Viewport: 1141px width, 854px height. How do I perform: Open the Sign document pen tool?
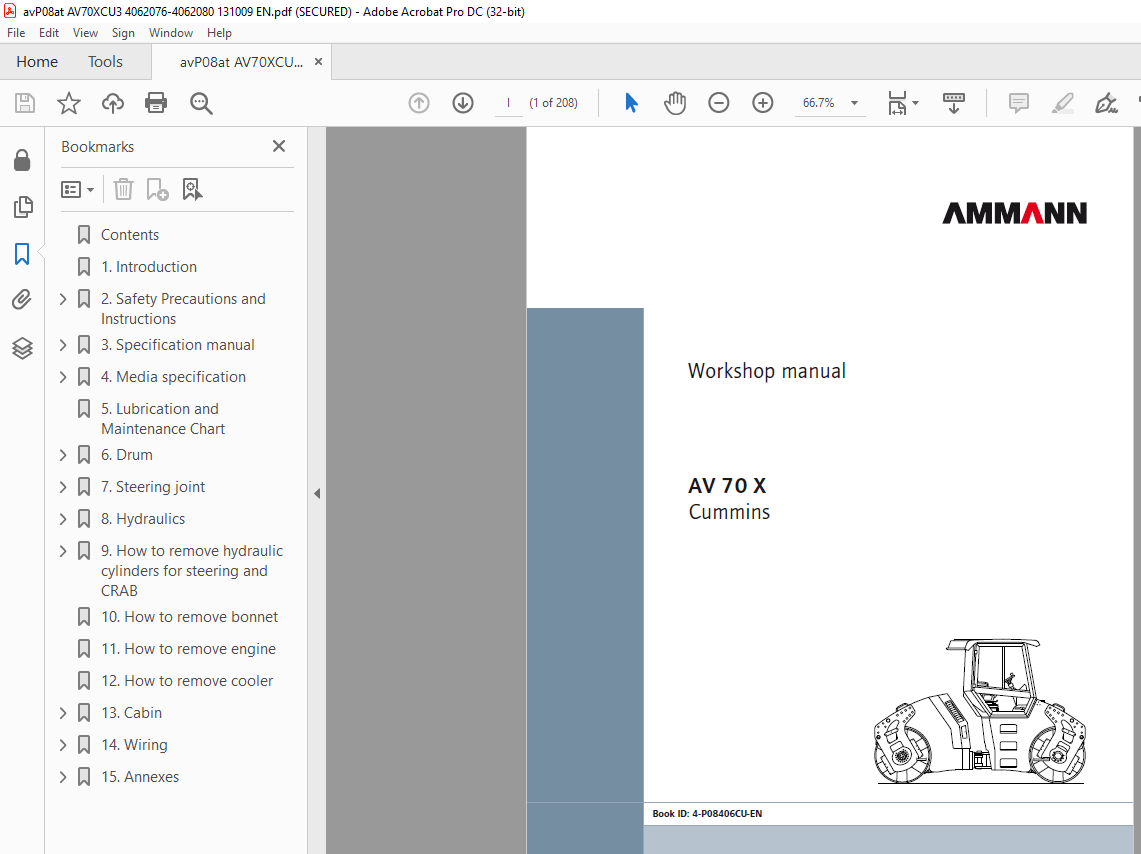tap(1106, 103)
